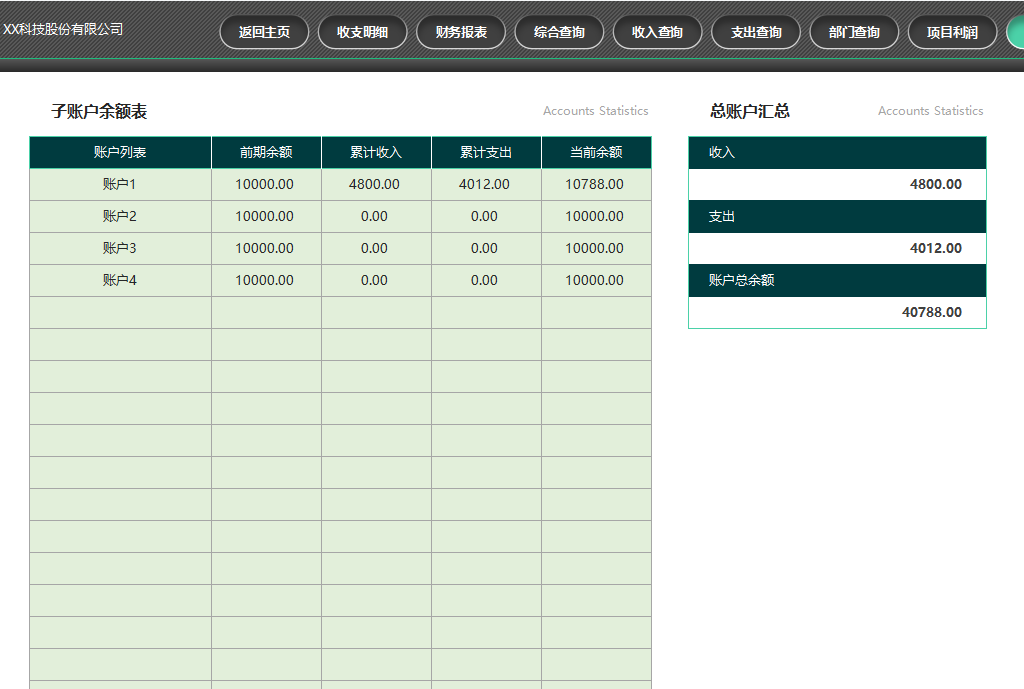Click the 返回主页 navigation button
Viewport: 1024px width, 689px height.
point(264,32)
